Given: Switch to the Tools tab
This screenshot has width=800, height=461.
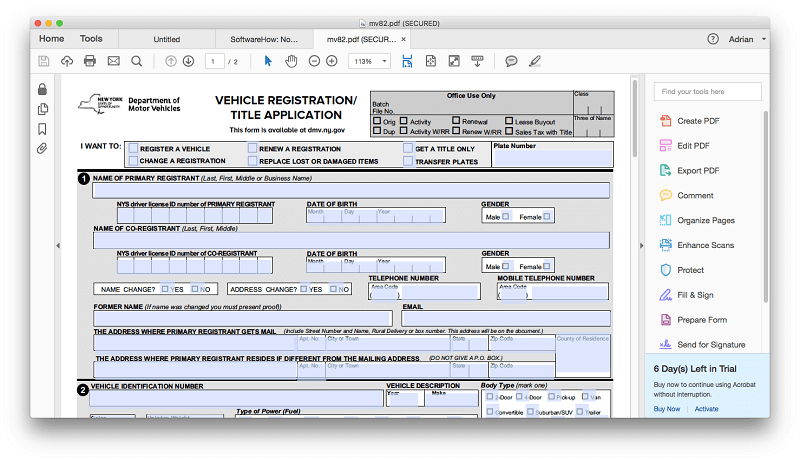Looking at the screenshot, I should [x=91, y=39].
